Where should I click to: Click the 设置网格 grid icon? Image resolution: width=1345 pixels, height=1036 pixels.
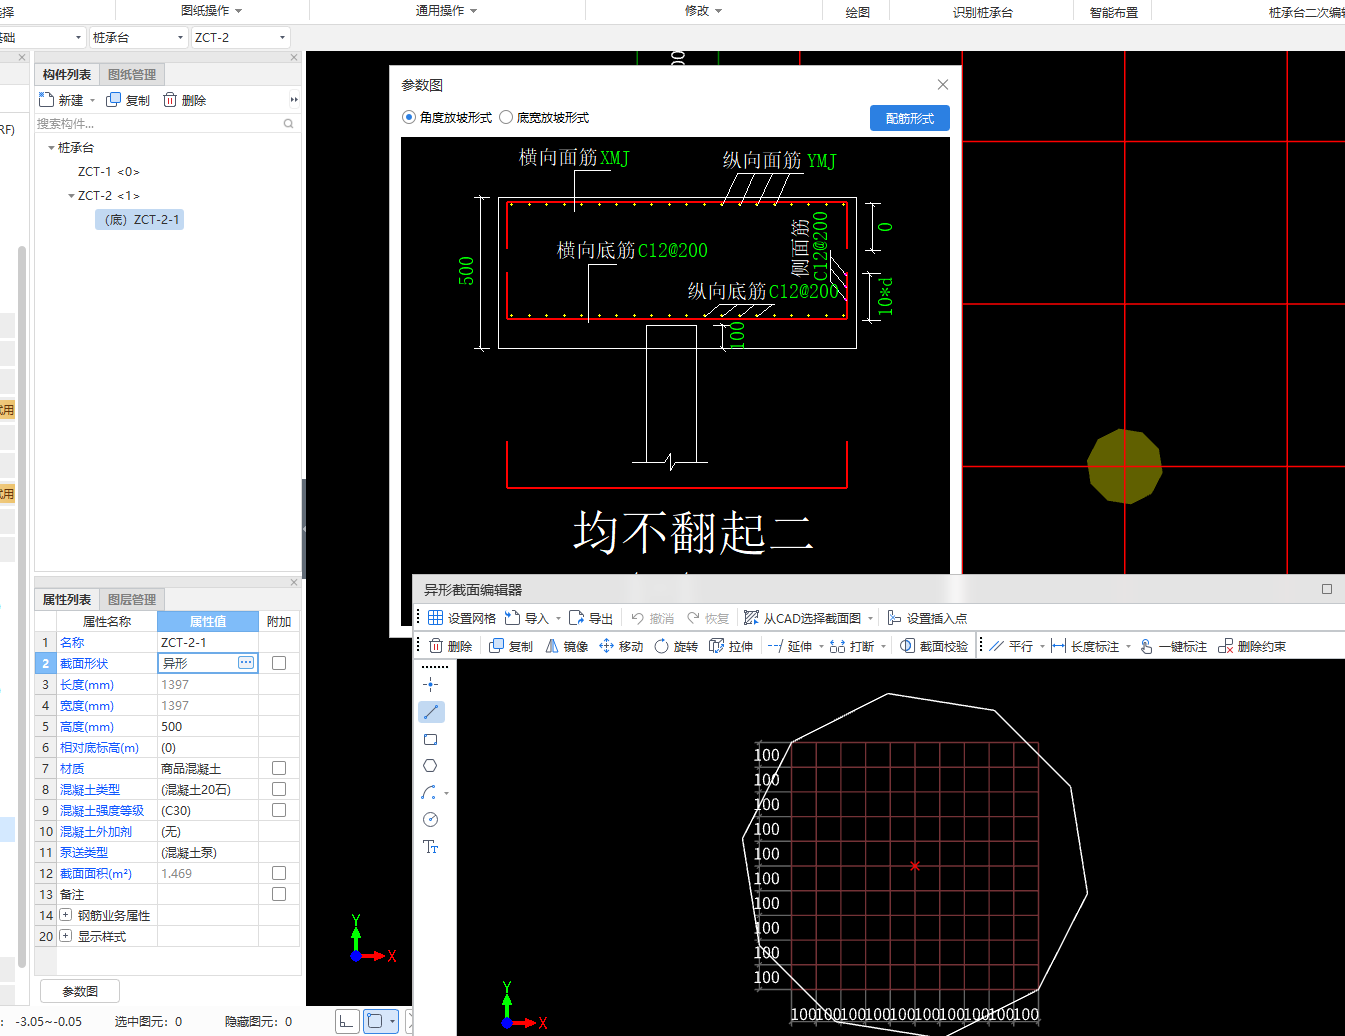point(435,618)
